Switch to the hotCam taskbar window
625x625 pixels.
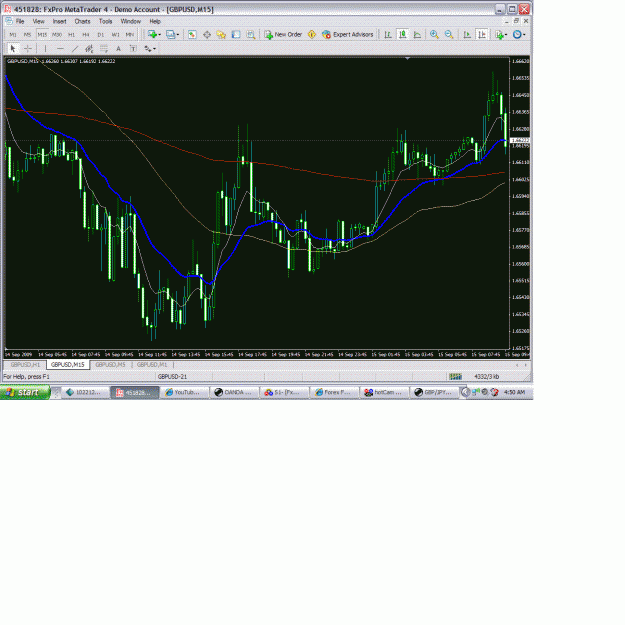384,392
